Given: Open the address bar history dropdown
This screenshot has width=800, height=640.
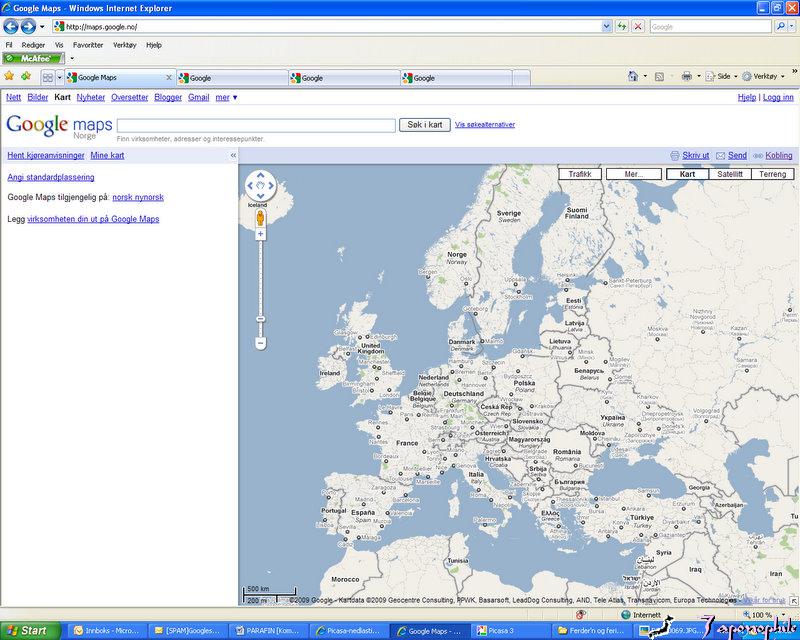Looking at the screenshot, I should coord(606,26).
